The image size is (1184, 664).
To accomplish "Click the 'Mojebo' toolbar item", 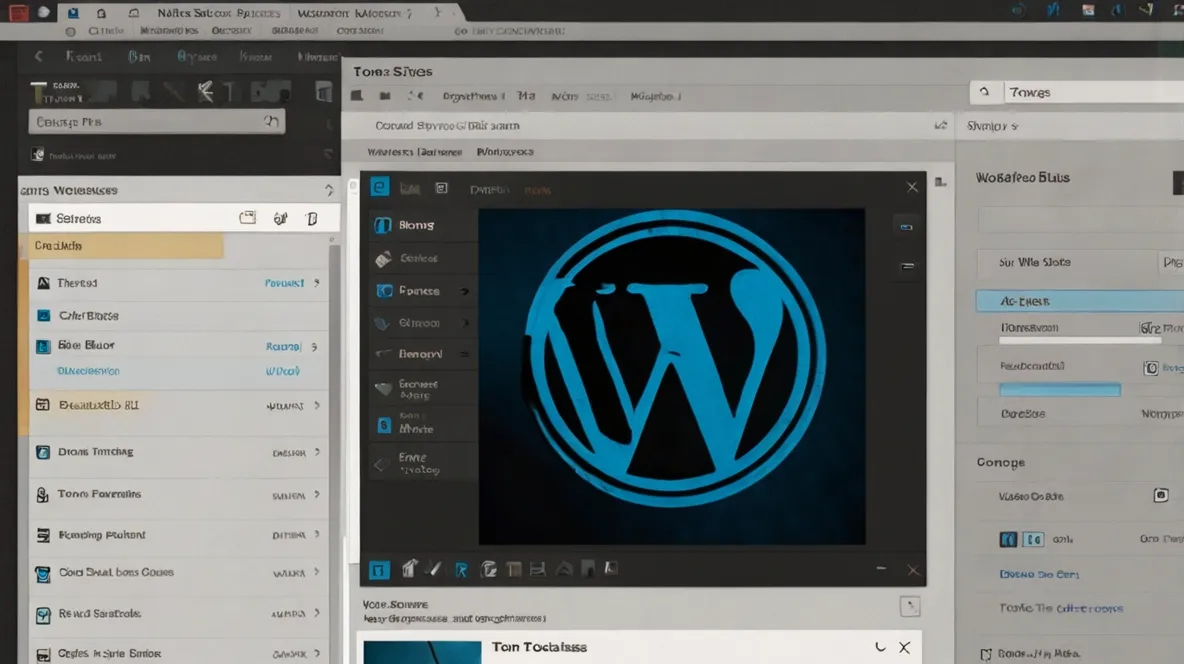I will 655,96.
